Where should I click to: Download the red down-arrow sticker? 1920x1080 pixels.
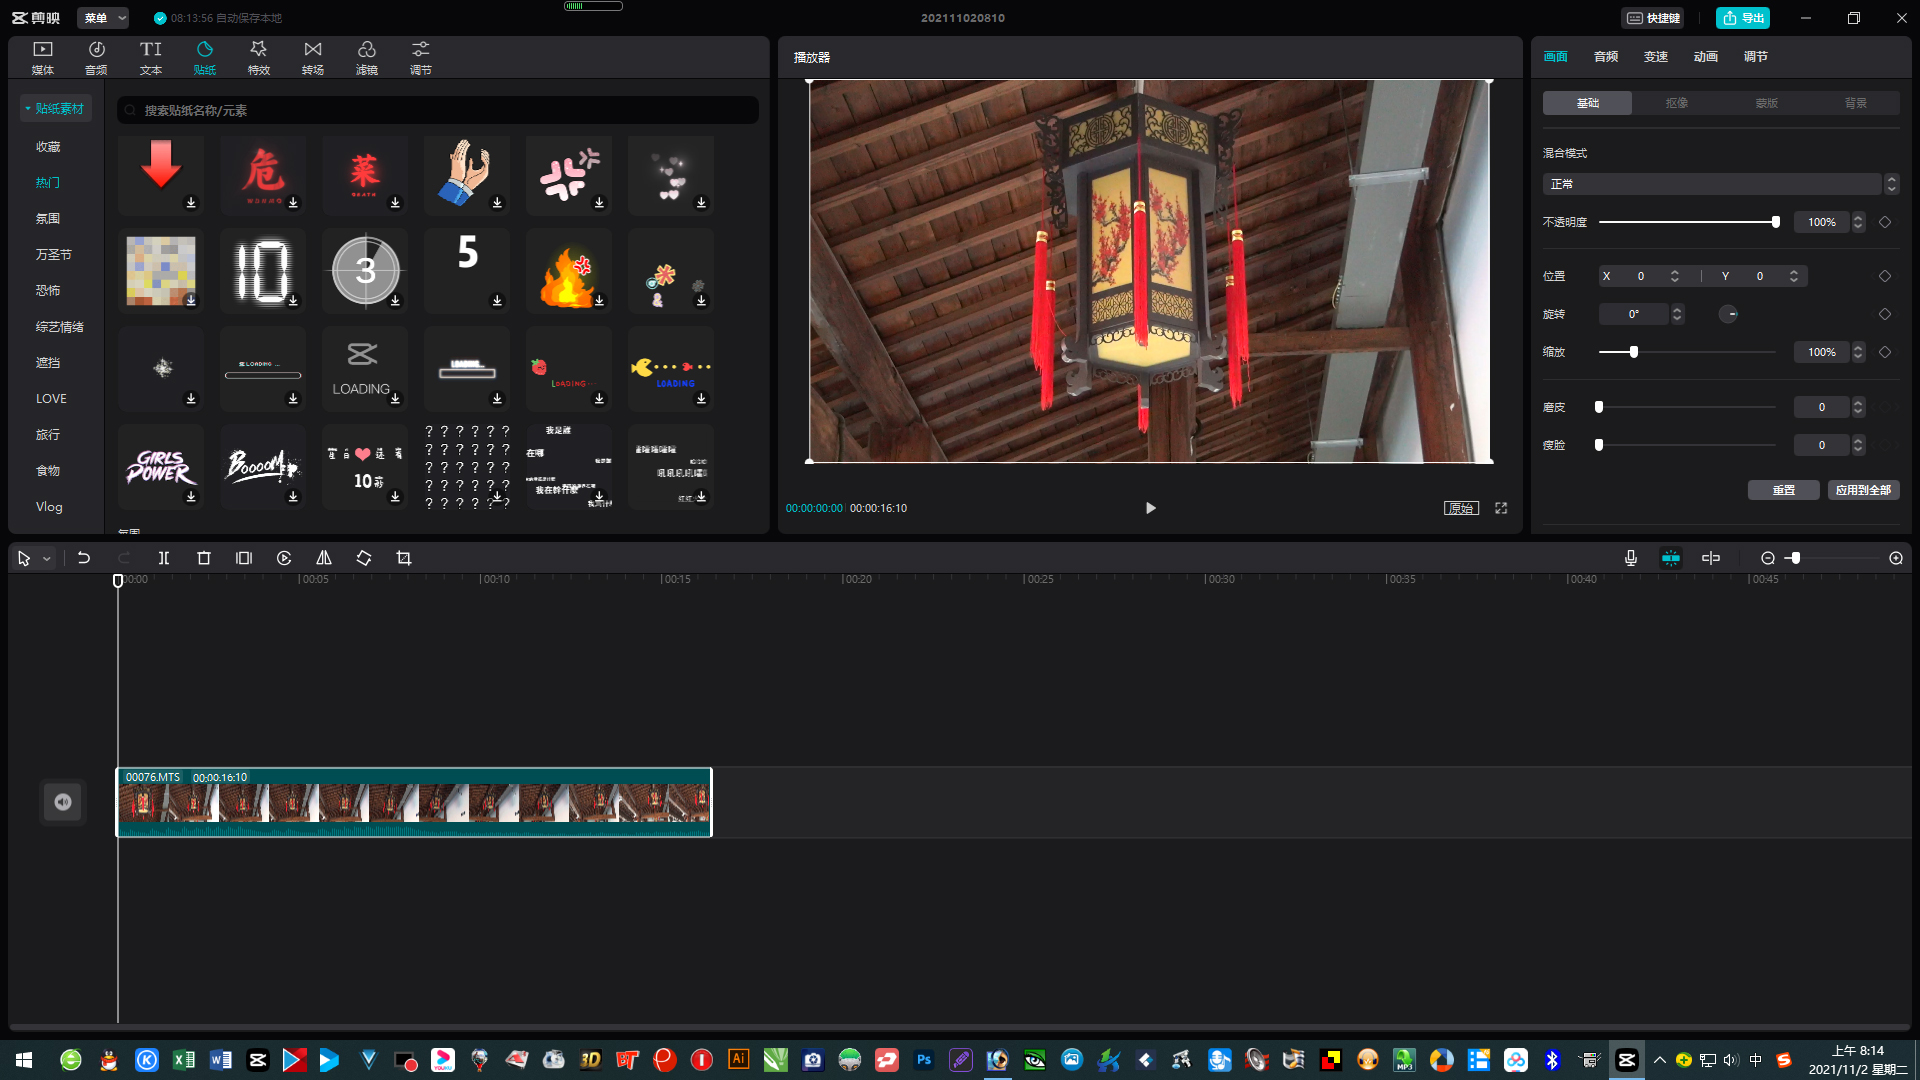[x=191, y=203]
